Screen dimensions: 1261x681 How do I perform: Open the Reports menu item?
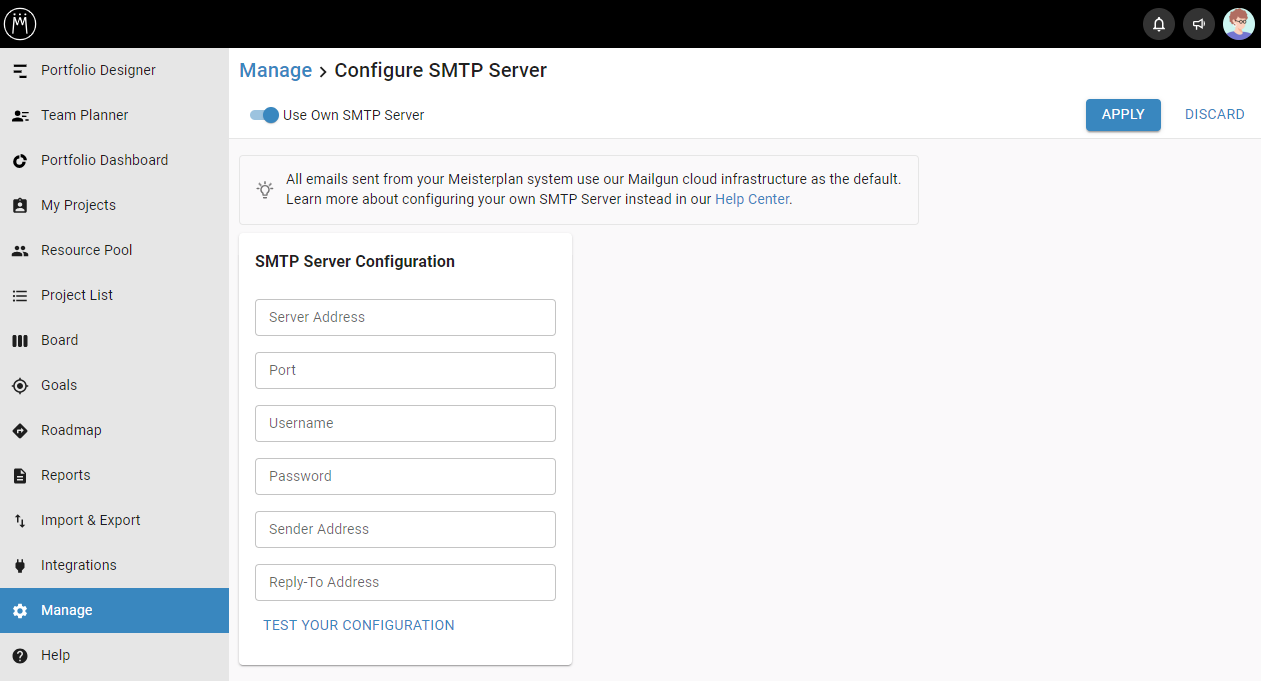pos(114,475)
